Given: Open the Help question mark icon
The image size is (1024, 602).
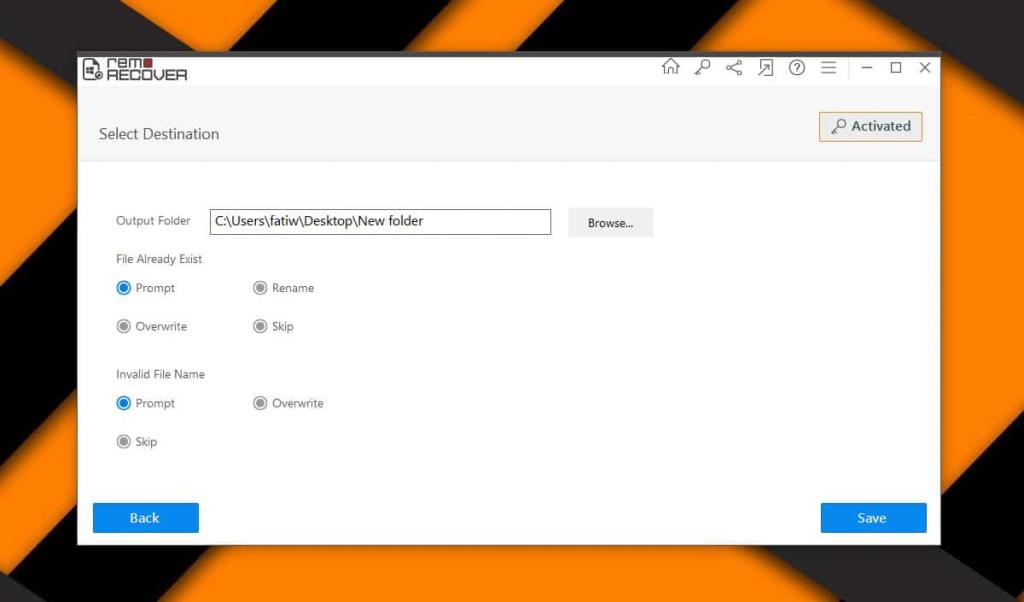Looking at the screenshot, I should pyautogui.click(x=797, y=67).
